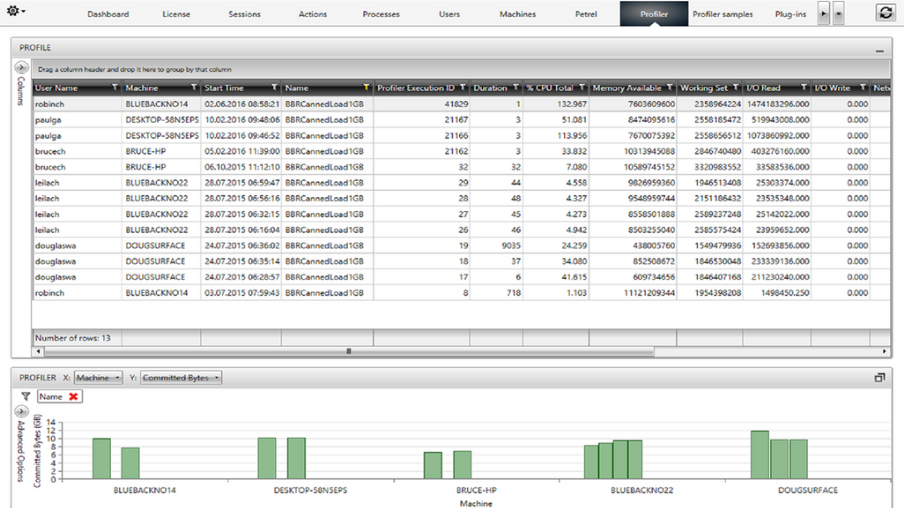This screenshot has height=508, width=904.
Task: Expand the Columns side panel arrow
Action: click(x=22, y=68)
